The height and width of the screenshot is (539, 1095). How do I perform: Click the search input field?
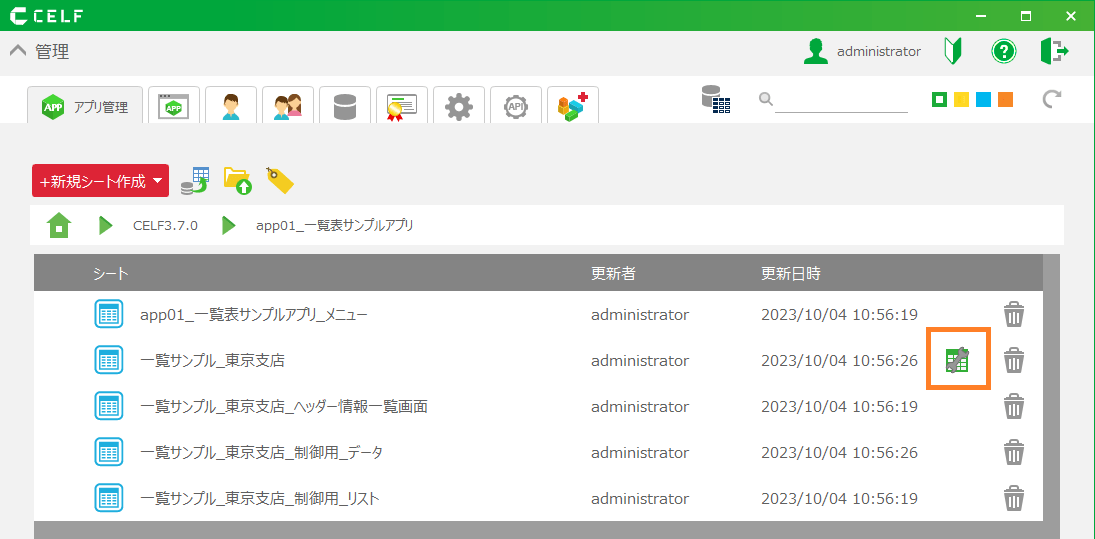click(x=840, y=100)
